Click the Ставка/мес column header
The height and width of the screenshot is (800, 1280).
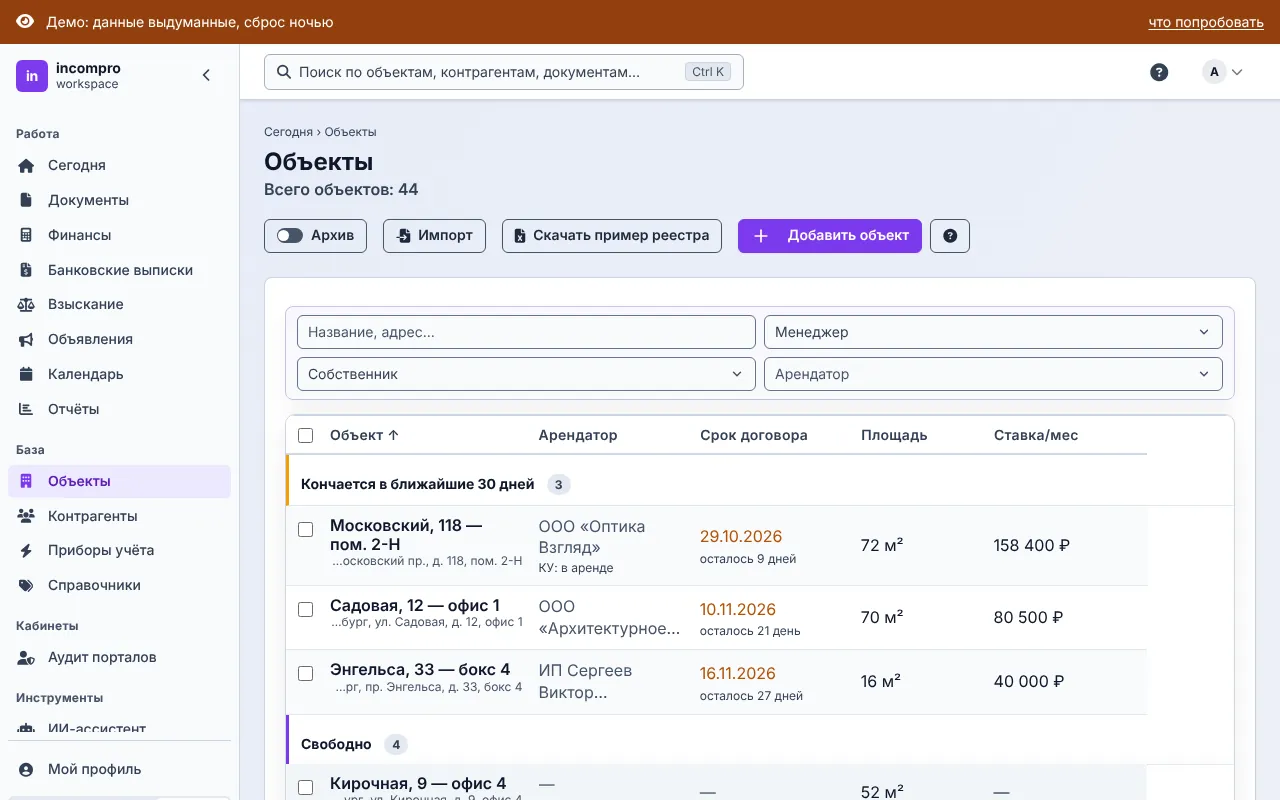tap(1036, 435)
